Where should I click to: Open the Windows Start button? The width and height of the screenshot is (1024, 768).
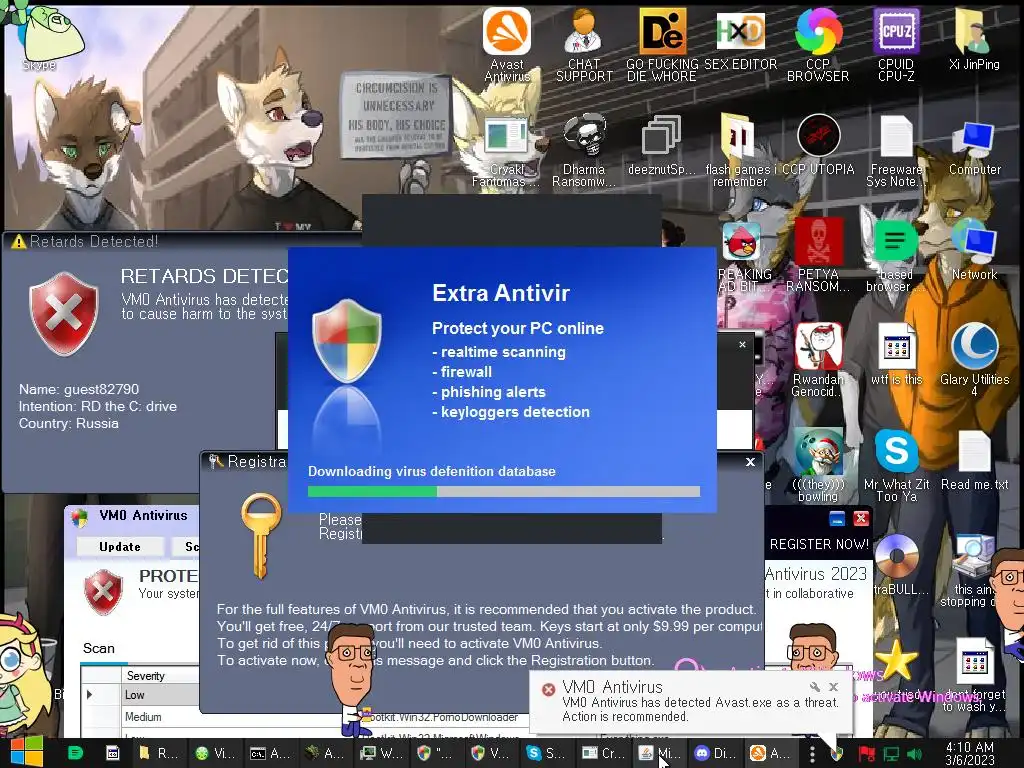[26, 752]
